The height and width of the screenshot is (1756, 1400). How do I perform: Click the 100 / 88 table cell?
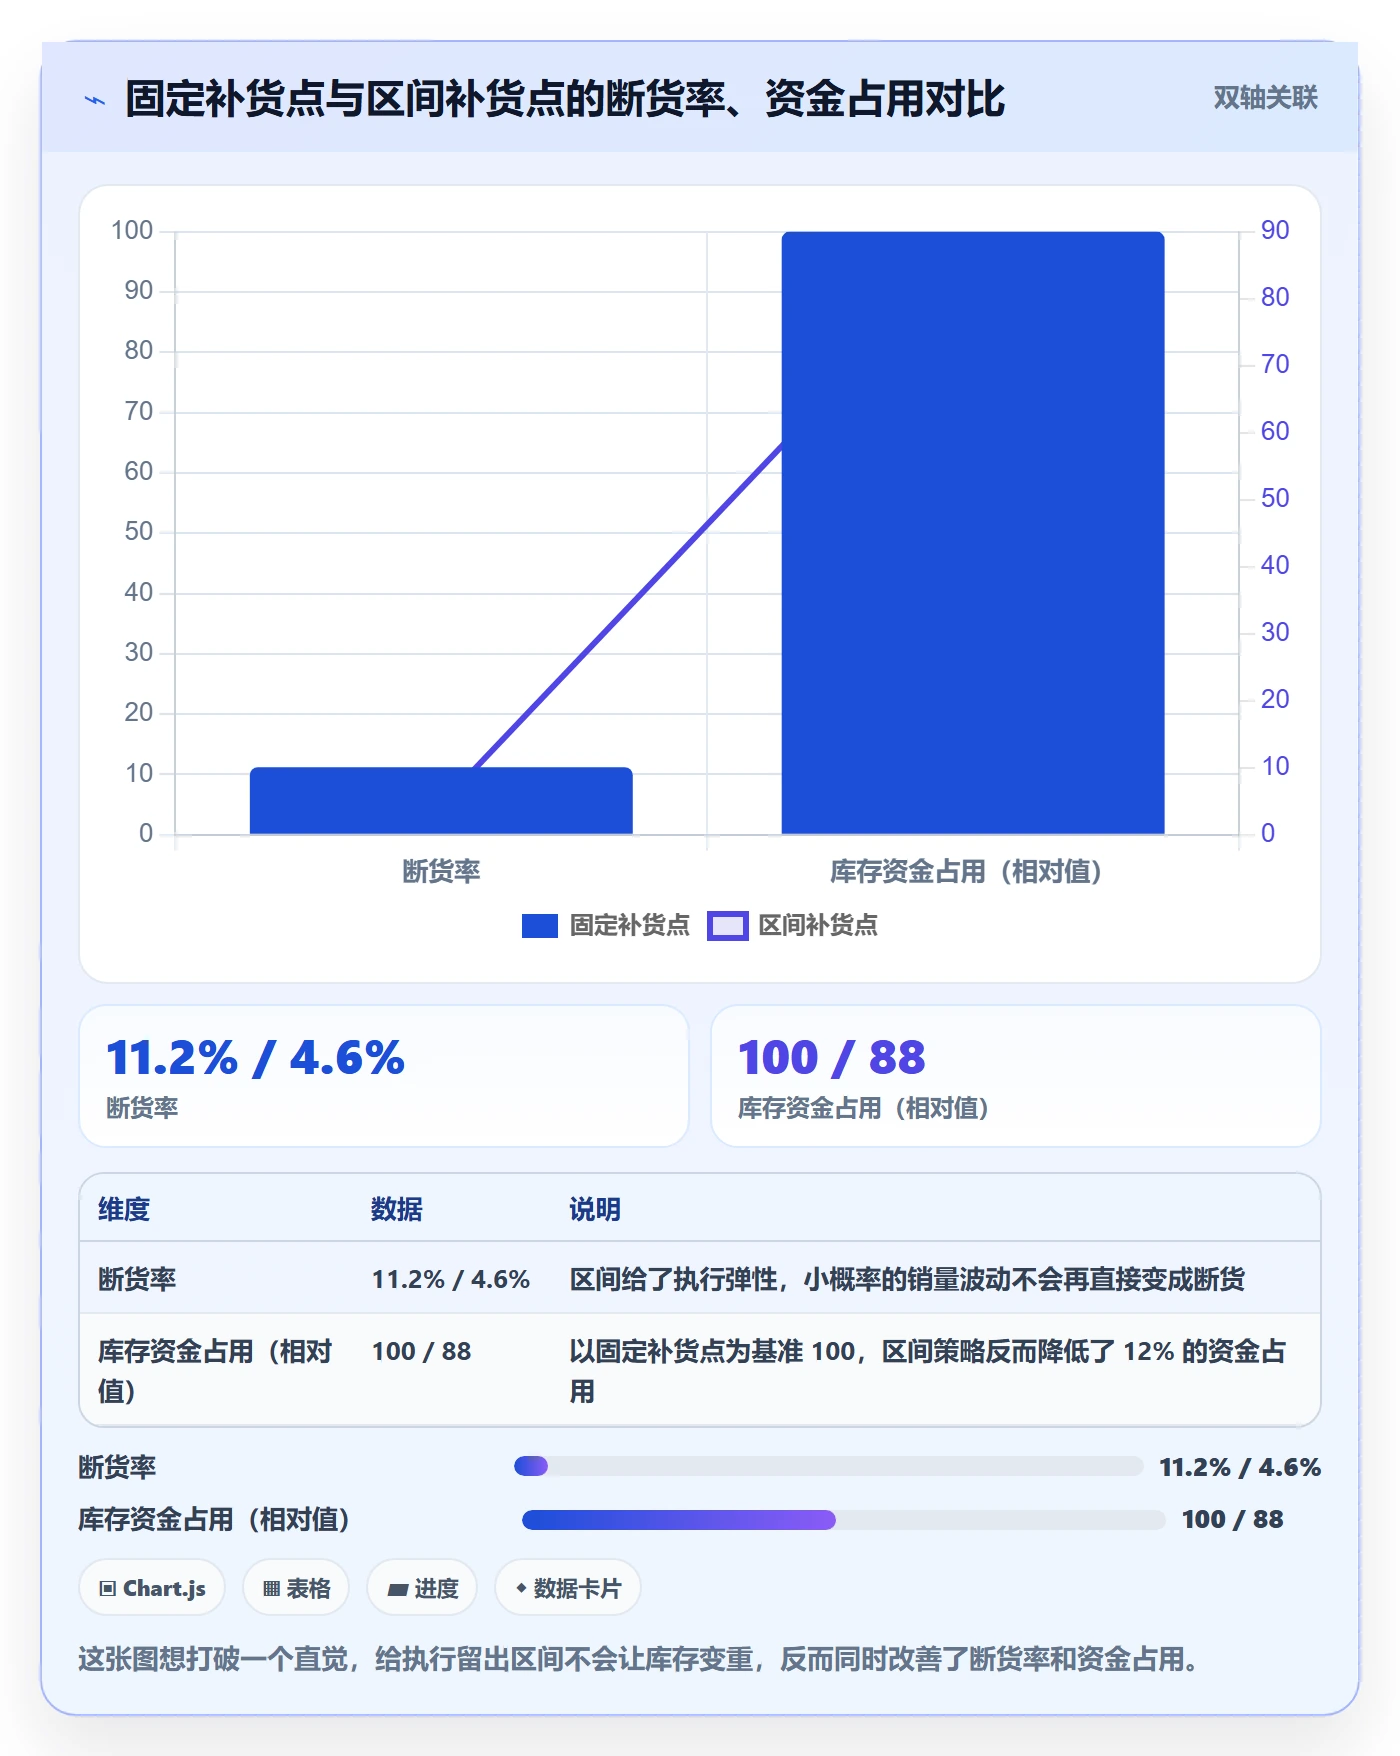point(421,1352)
